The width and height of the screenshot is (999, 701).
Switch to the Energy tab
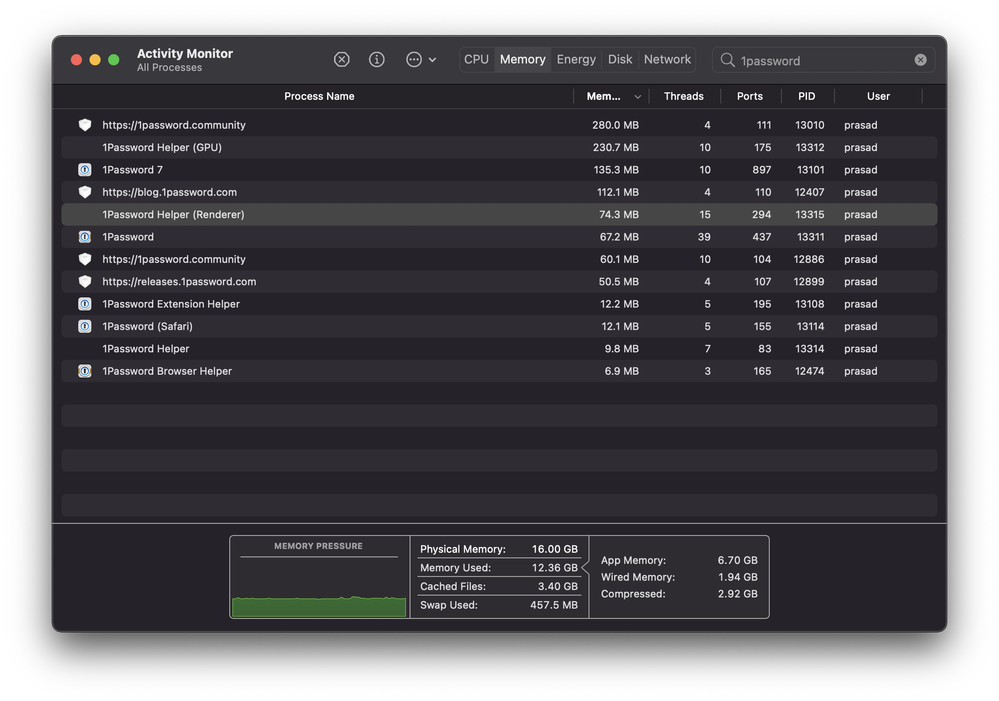pyautogui.click(x=576, y=60)
